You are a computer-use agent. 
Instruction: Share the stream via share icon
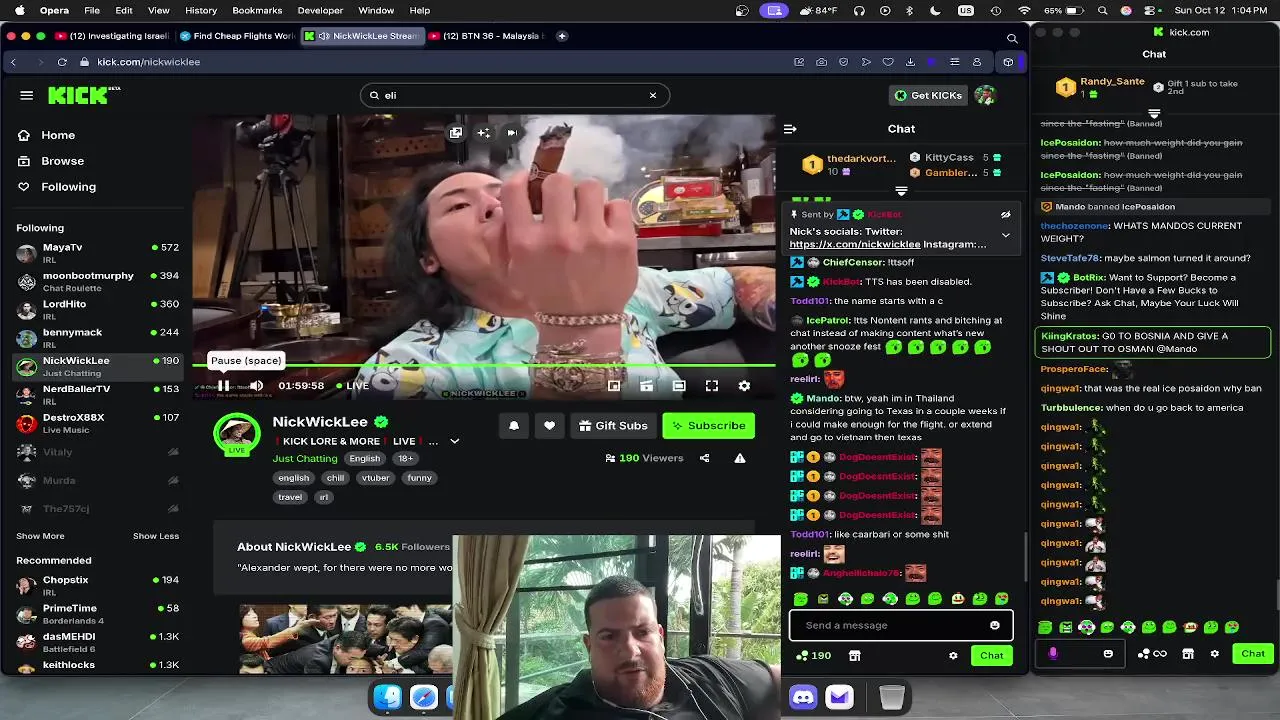coord(704,458)
